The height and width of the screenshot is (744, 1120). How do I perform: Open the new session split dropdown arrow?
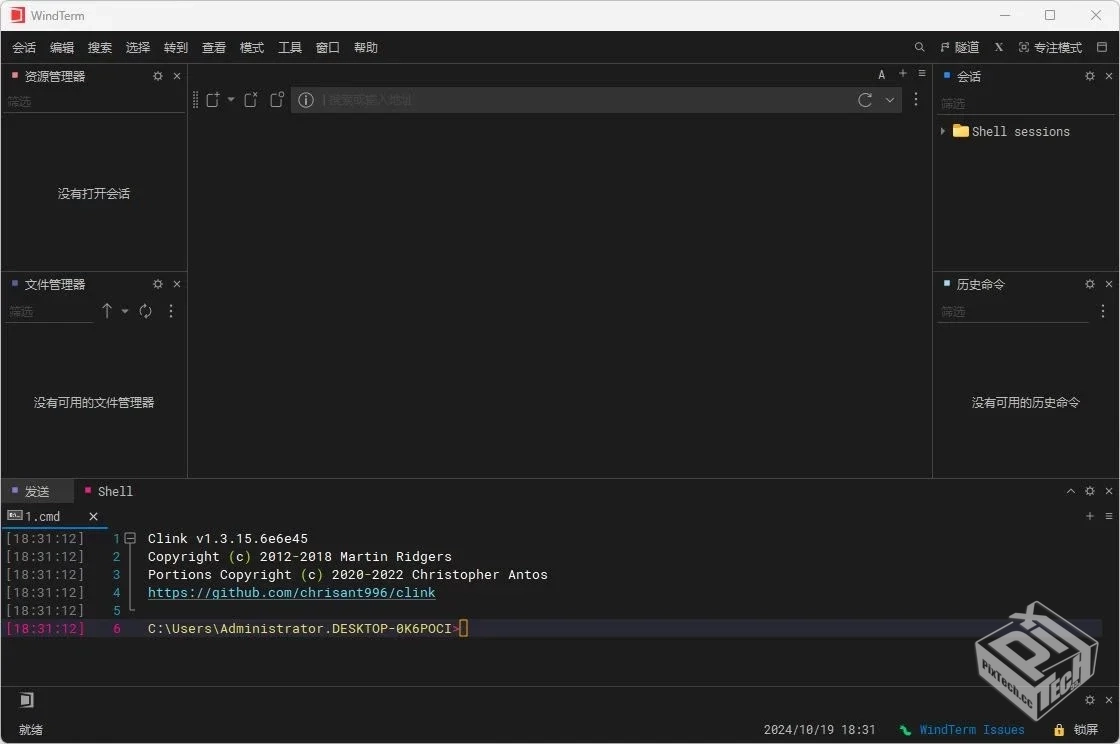coord(230,100)
